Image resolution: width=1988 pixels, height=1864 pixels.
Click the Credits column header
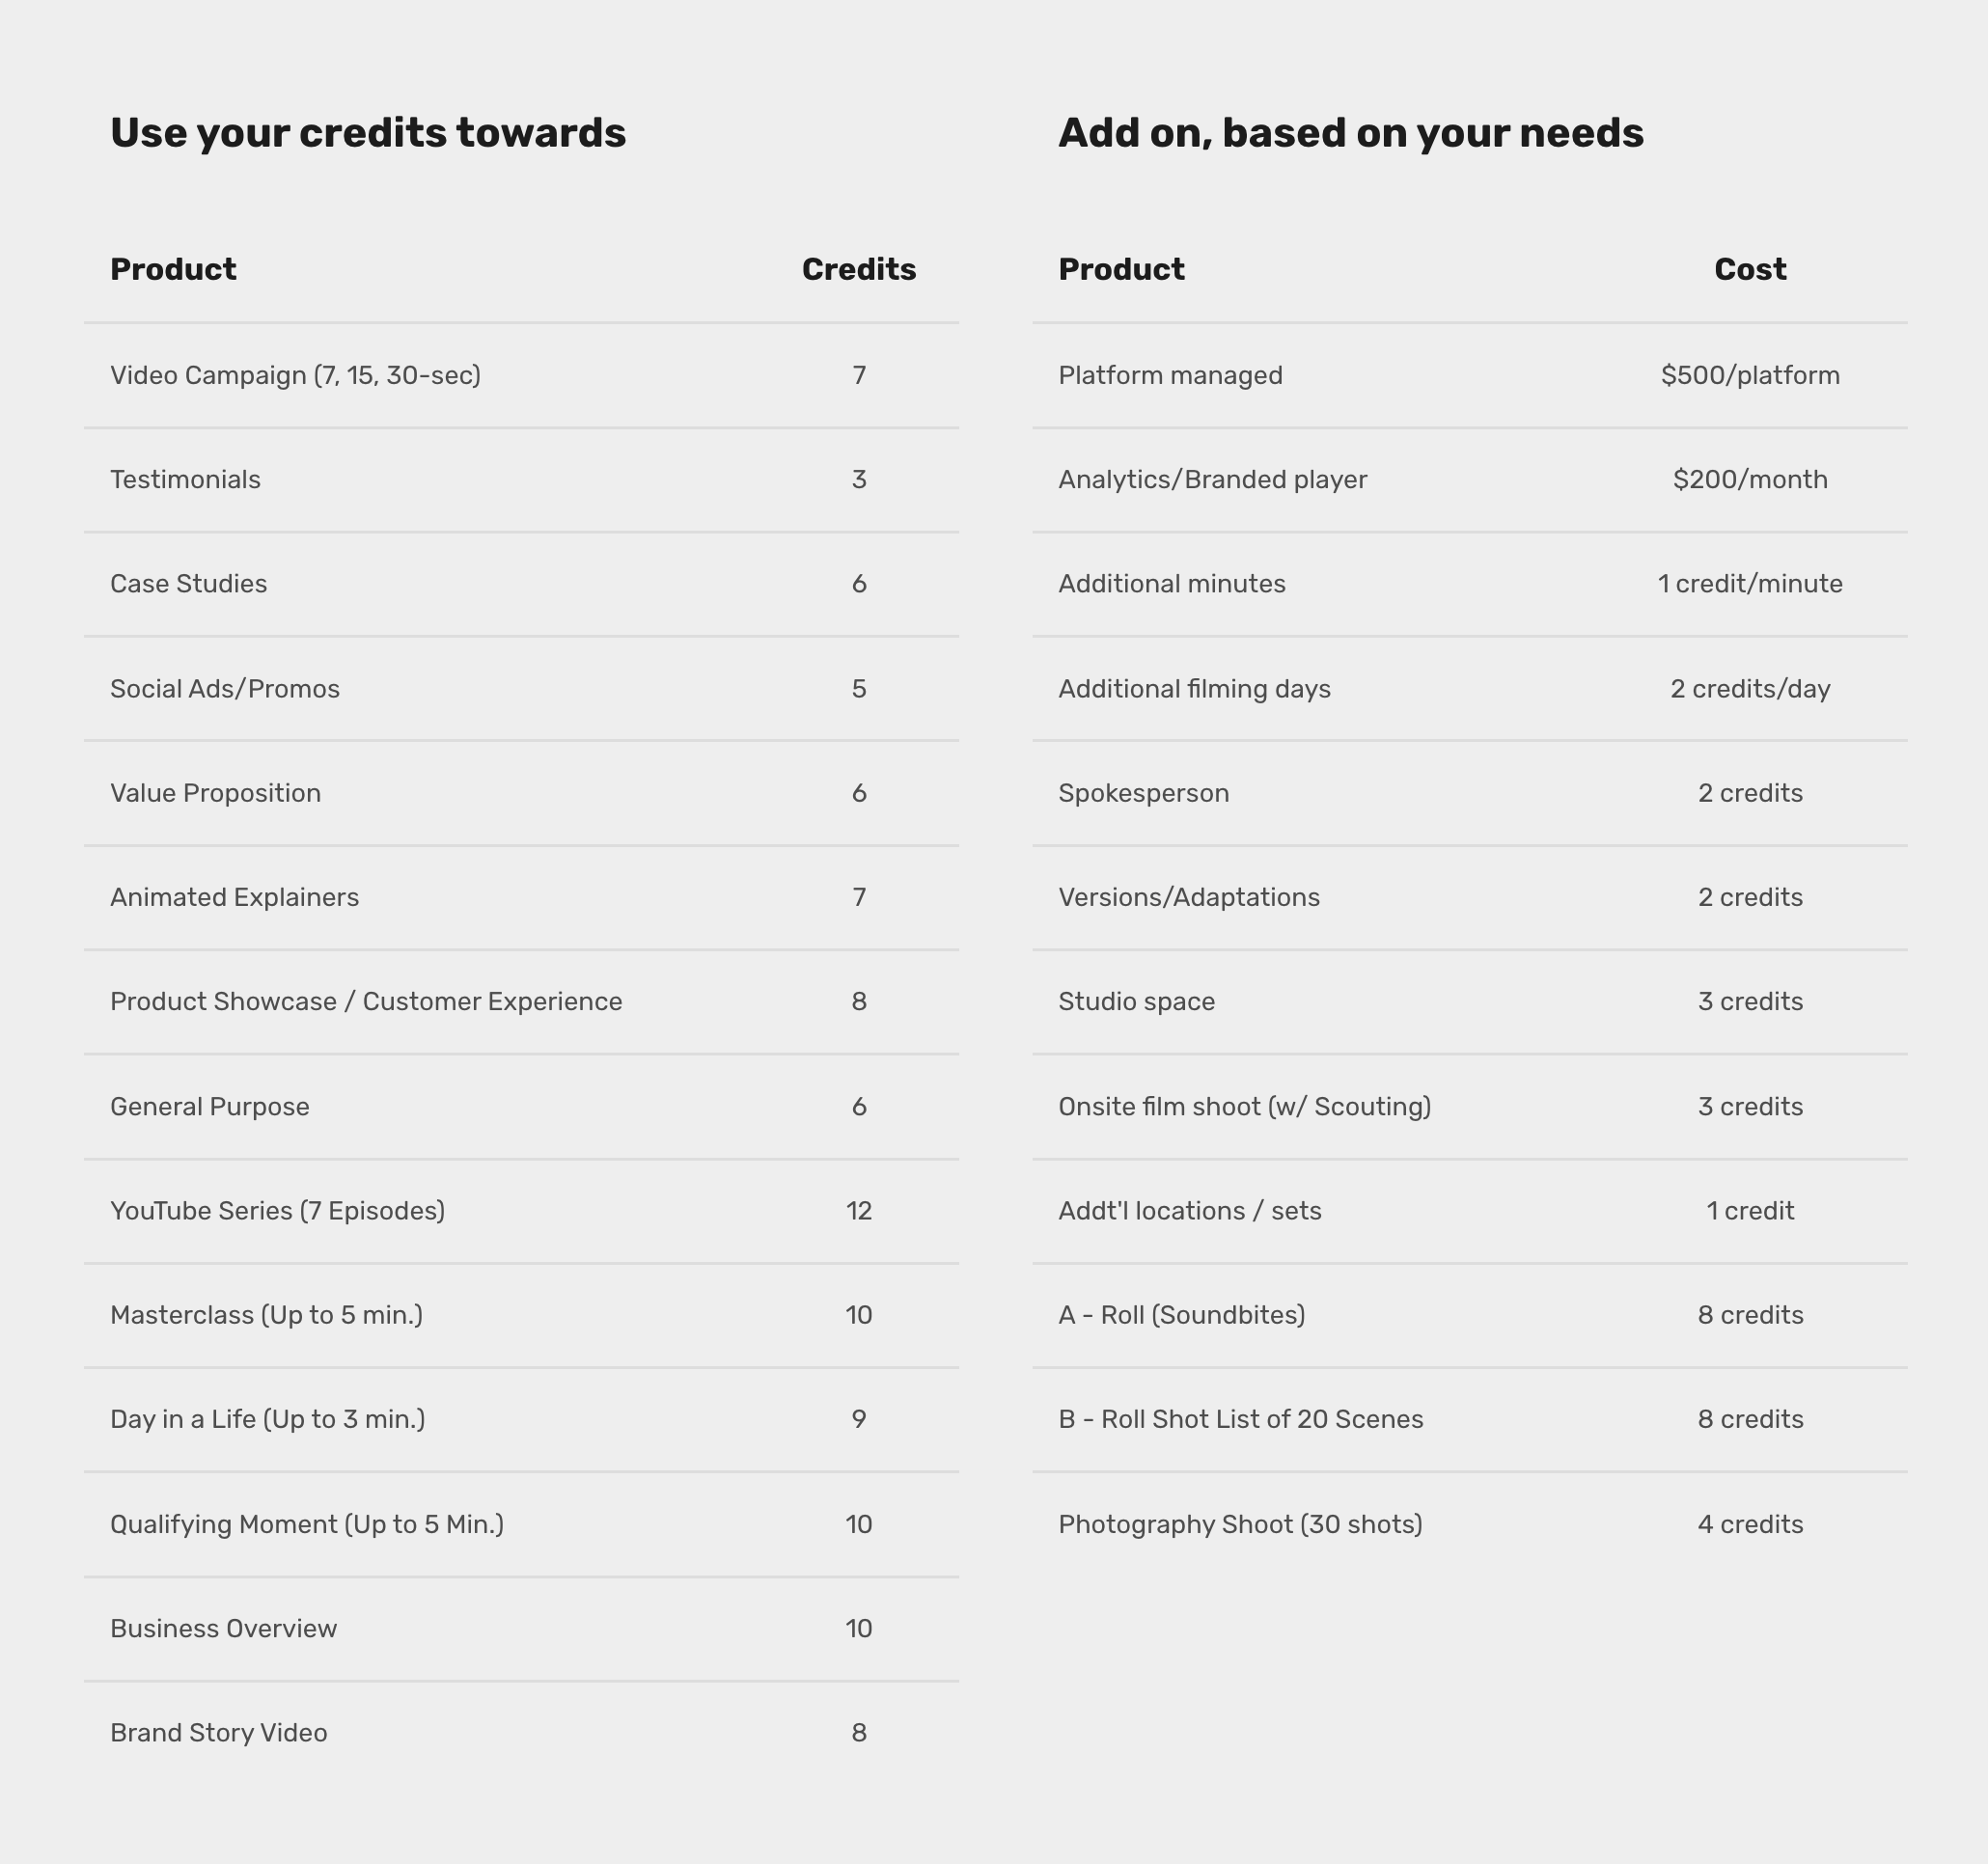pos(858,269)
